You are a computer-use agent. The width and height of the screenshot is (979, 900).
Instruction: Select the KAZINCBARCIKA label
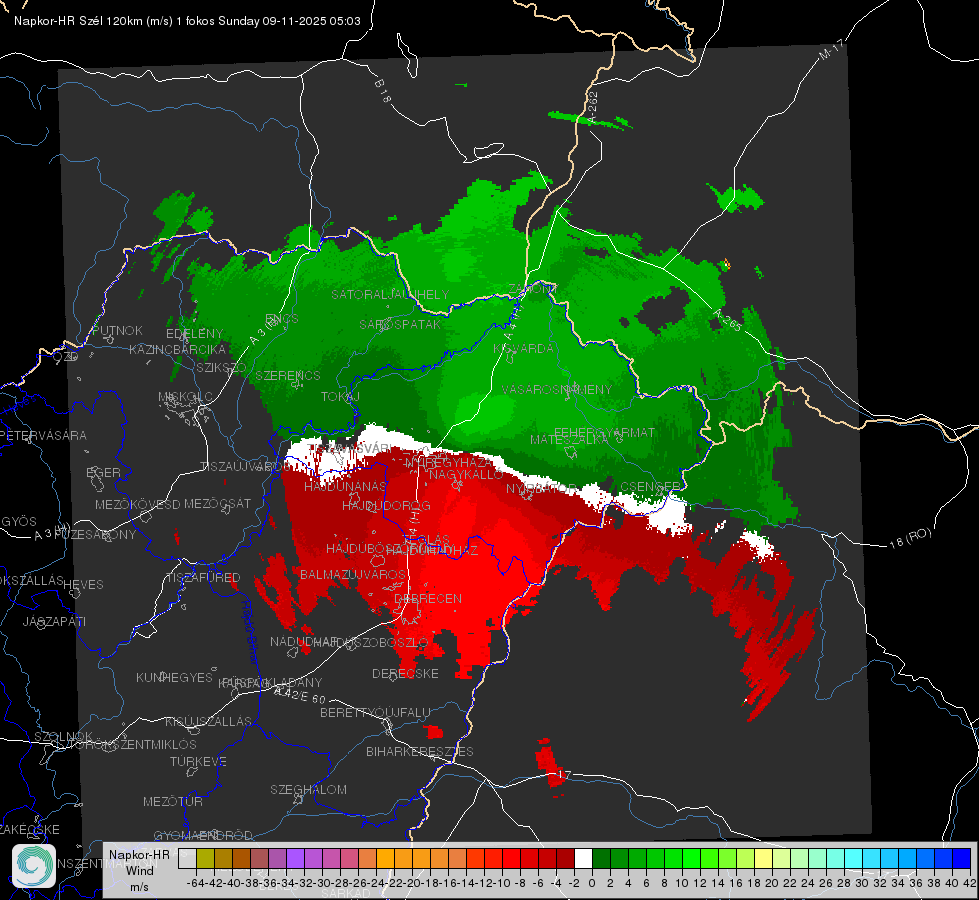point(177,349)
